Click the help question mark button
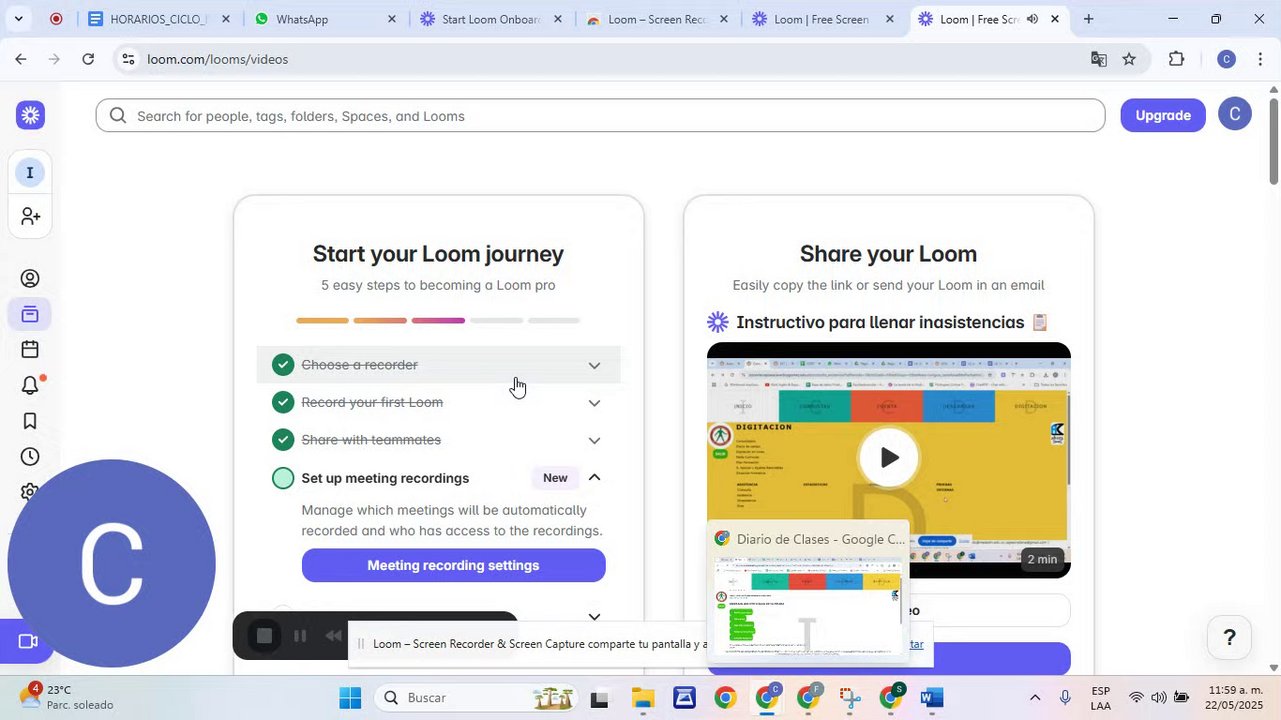The image size is (1281, 720). coord(1229,637)
